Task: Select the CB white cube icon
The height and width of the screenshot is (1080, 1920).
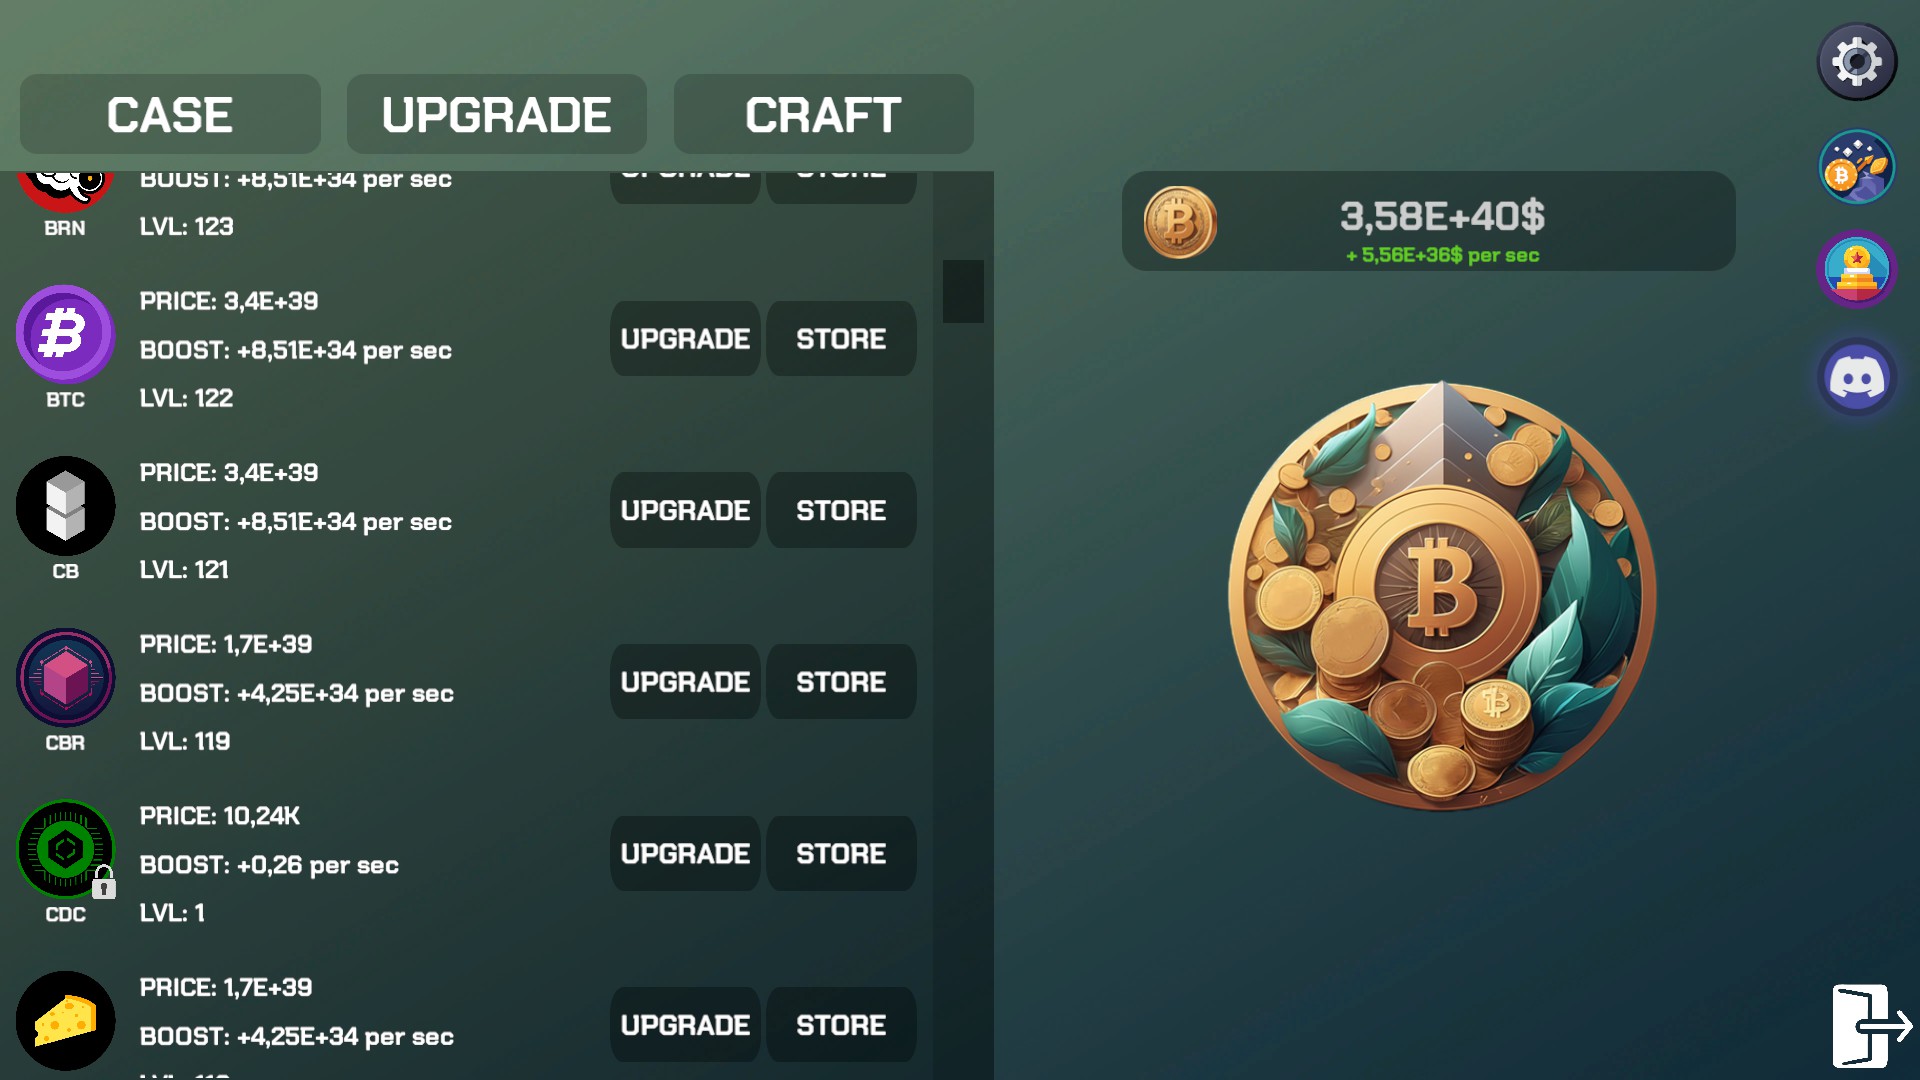Action: (x=65, y=506)
